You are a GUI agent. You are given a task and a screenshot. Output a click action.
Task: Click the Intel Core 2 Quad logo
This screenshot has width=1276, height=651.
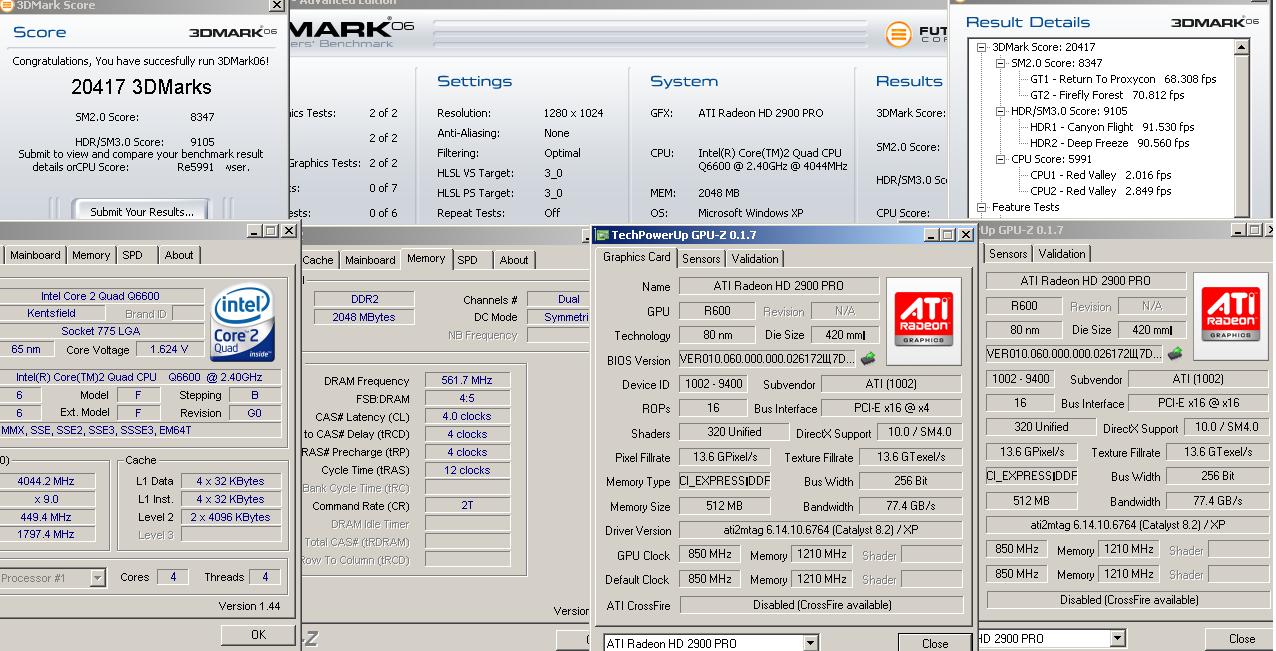pos(242,323)
